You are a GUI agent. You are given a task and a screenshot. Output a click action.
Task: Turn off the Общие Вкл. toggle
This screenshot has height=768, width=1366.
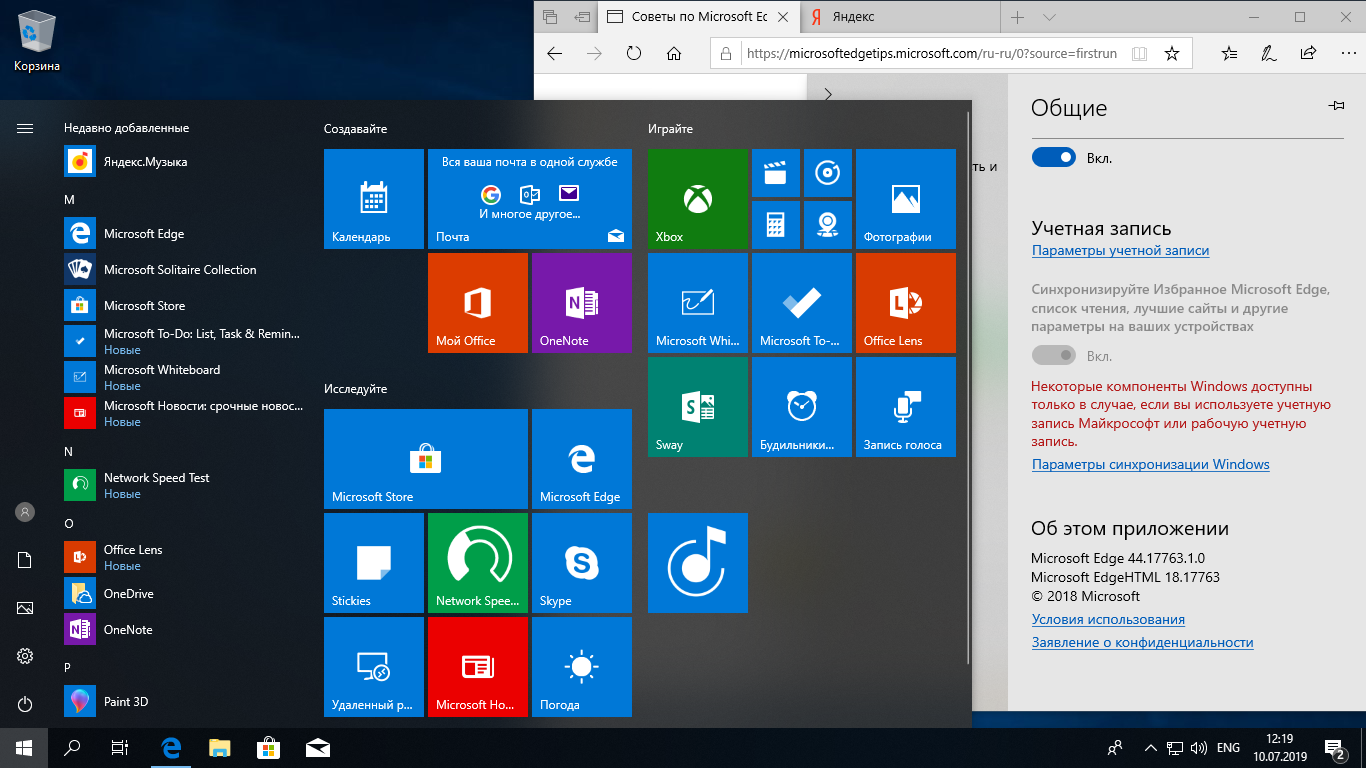click(1053, 157)
